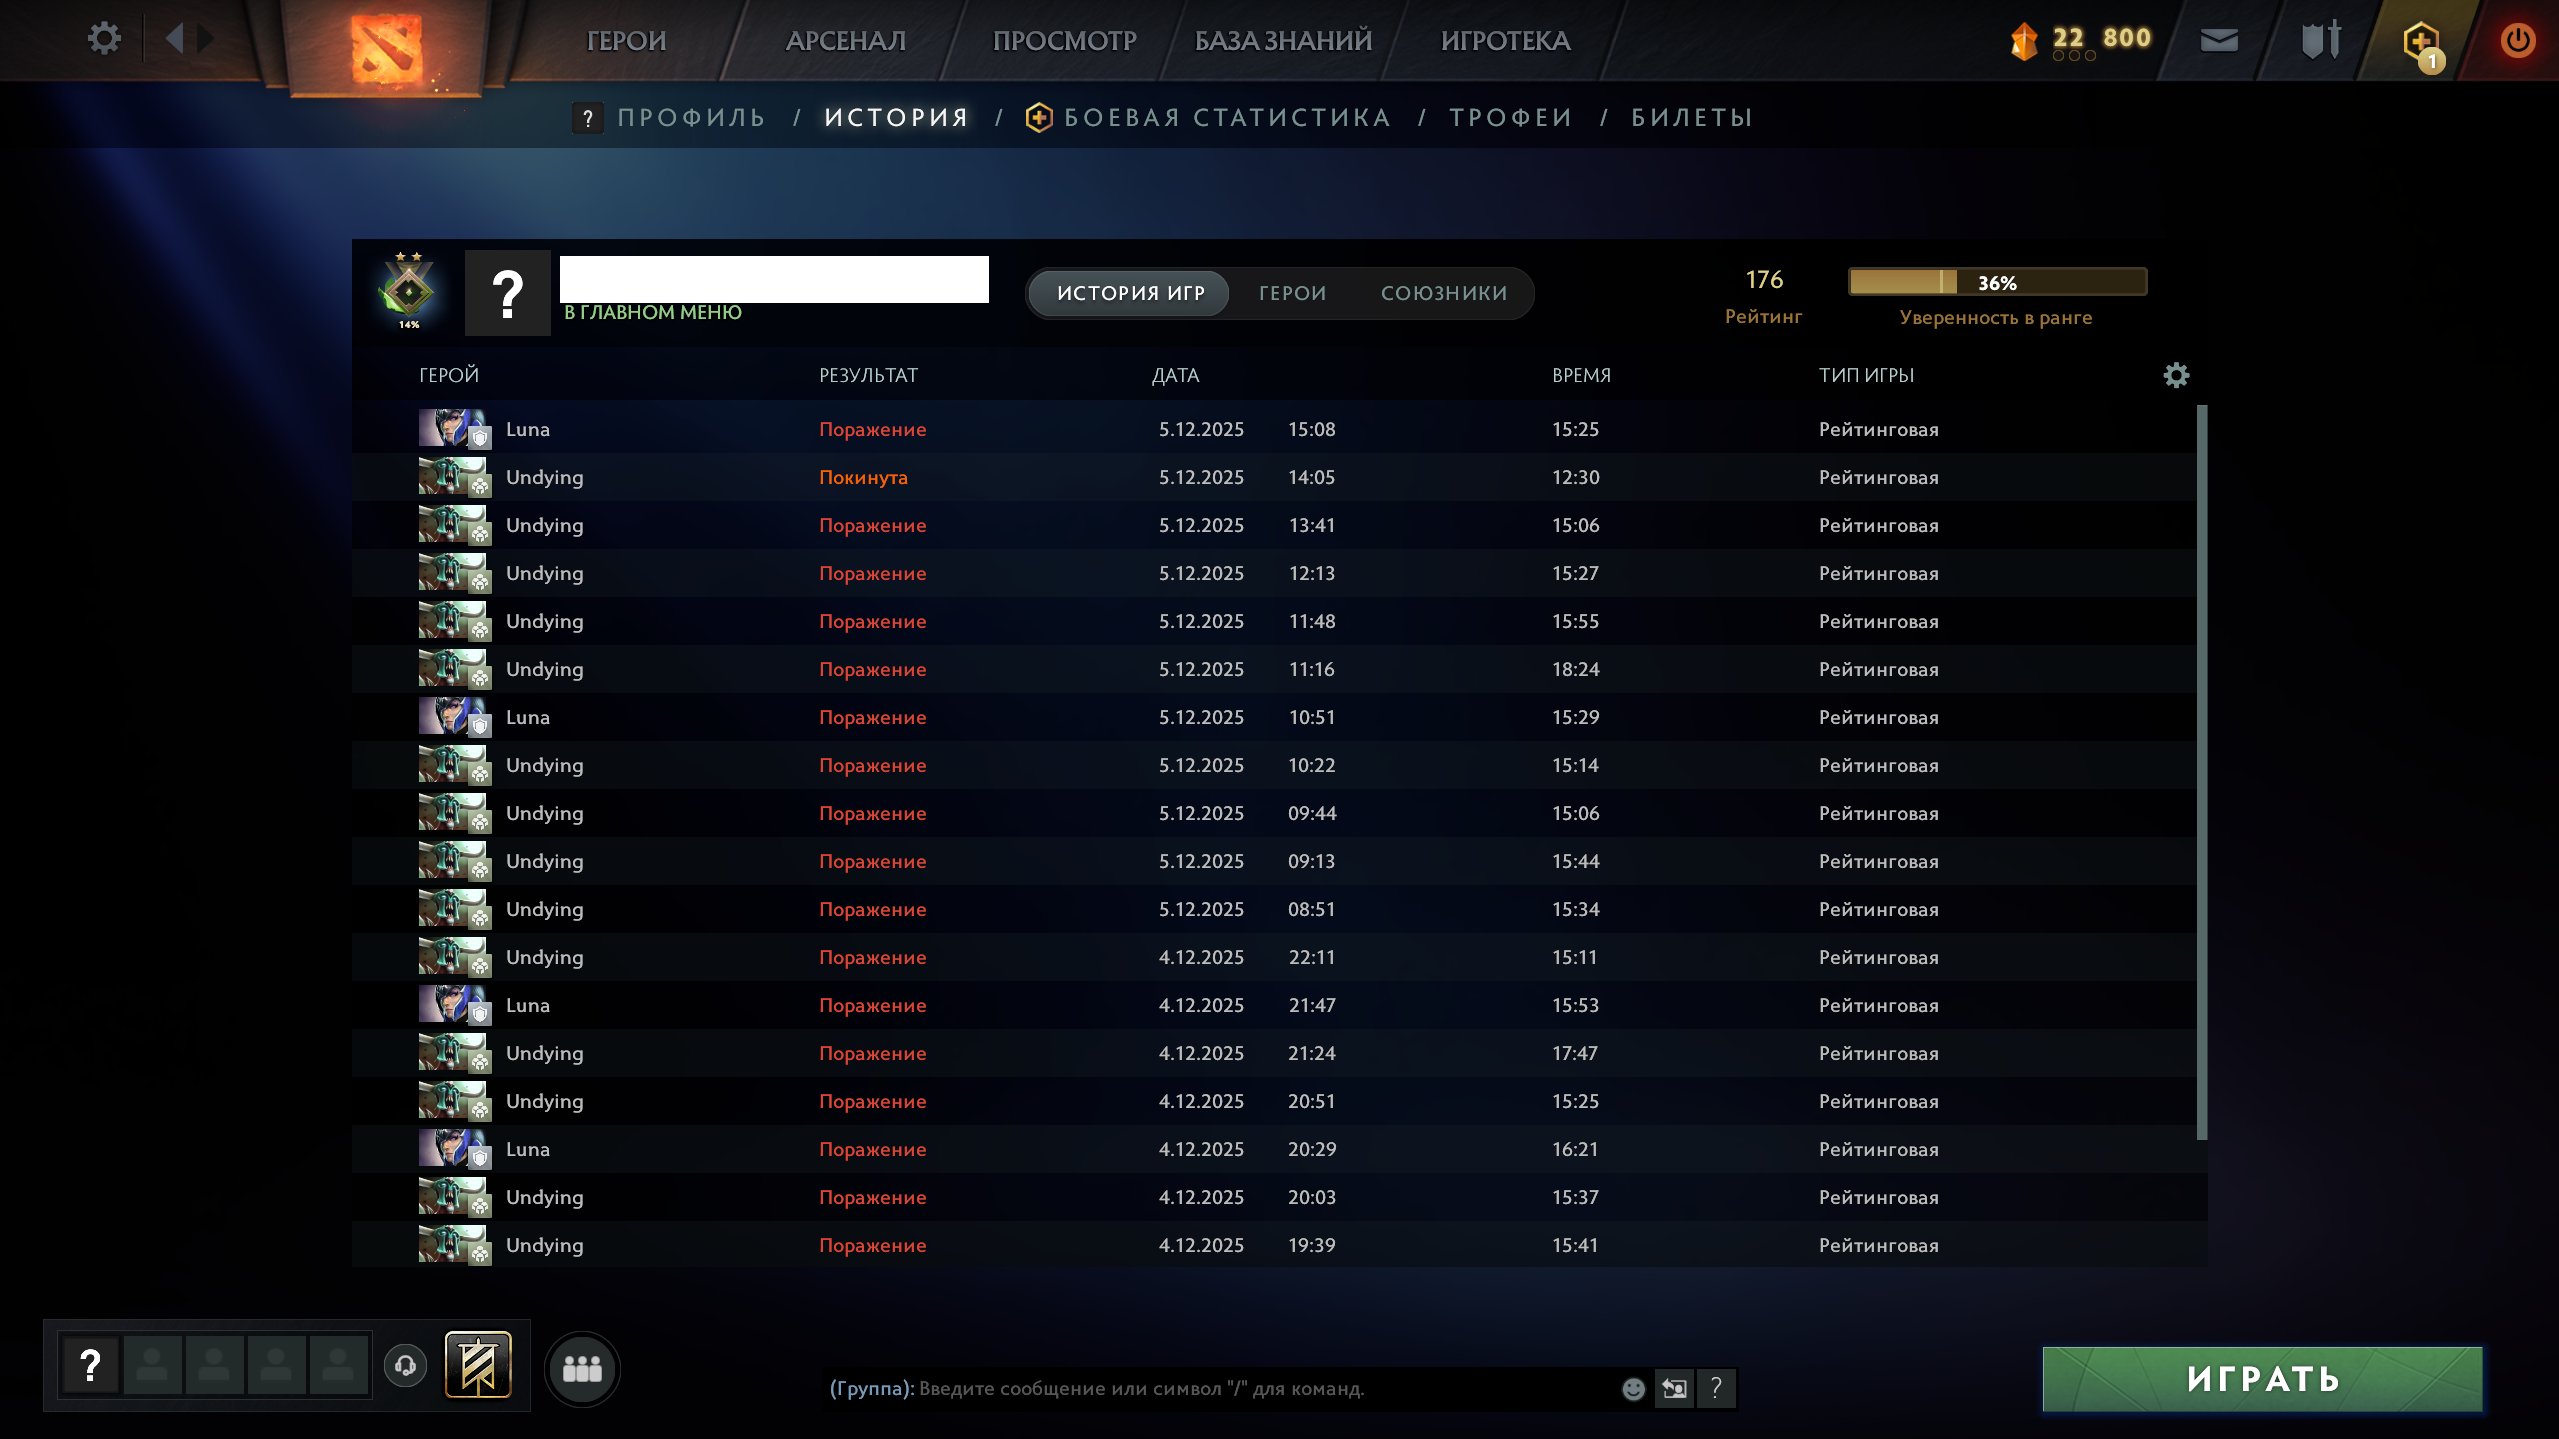Open the shards currency display icon

coord(2022,38)
